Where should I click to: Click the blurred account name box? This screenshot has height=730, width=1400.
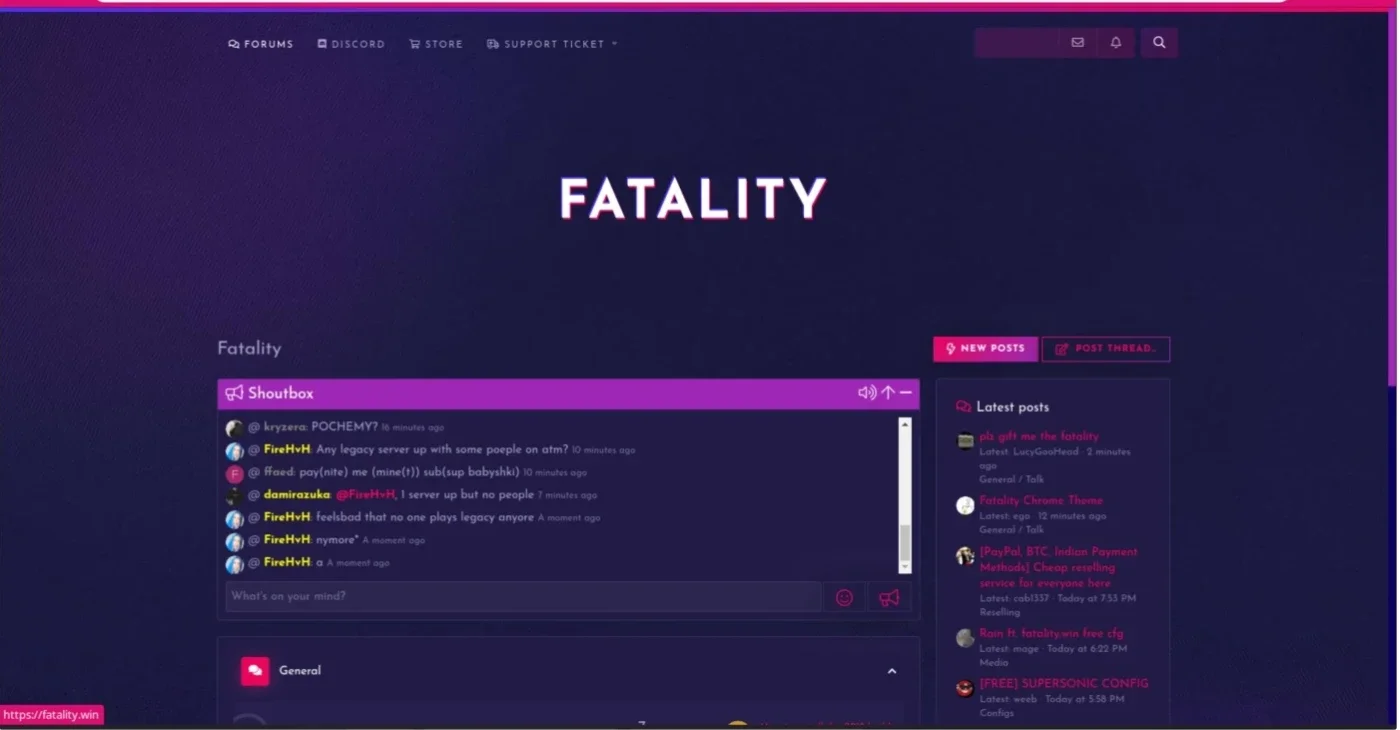coord(1017,43)
